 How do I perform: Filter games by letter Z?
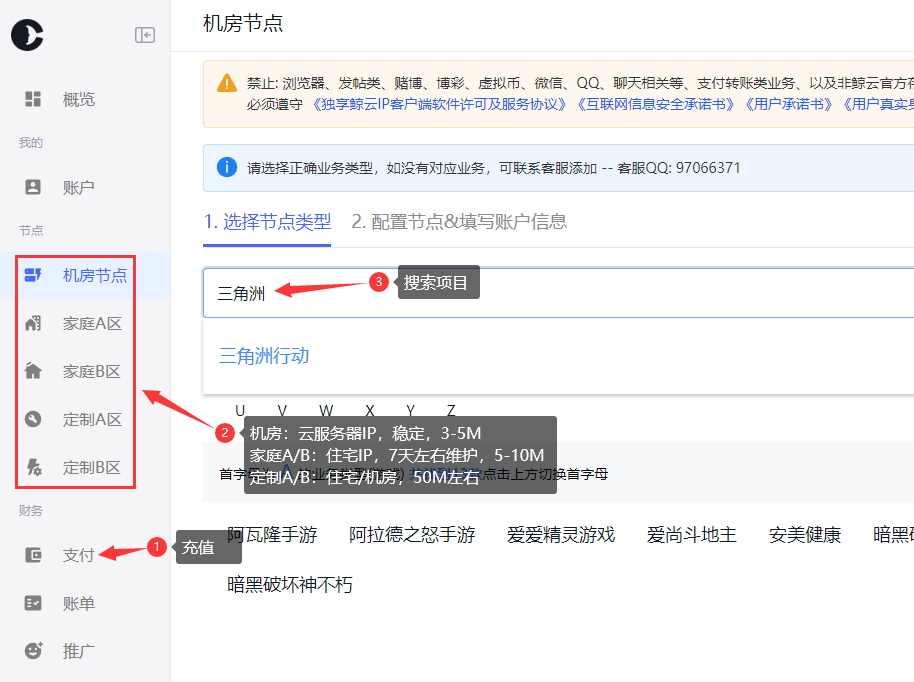[450, 410]
